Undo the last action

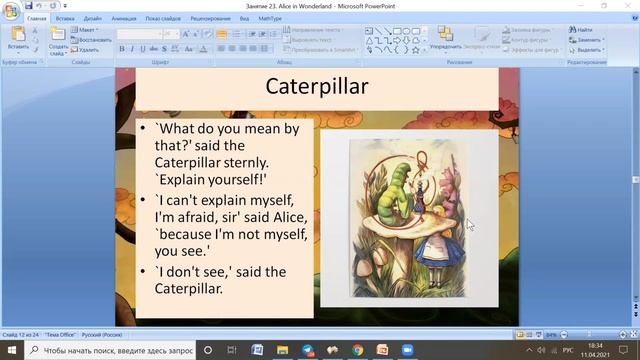pos(39,6)
